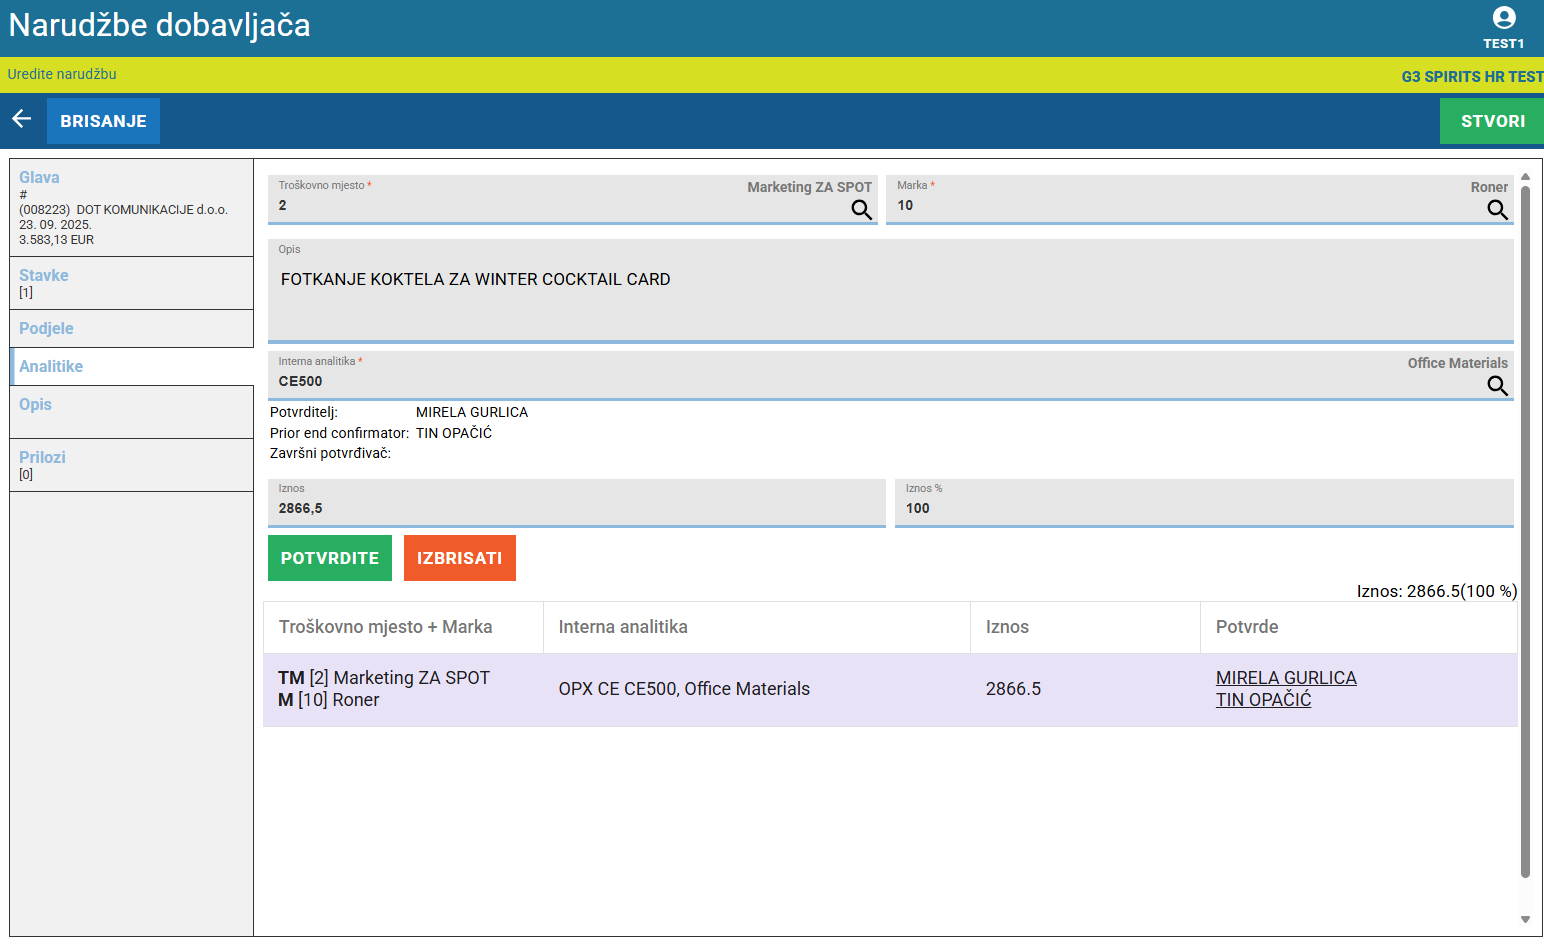
Task: Go to the Opis sidebar tab
Action: (x=35, y=405)
